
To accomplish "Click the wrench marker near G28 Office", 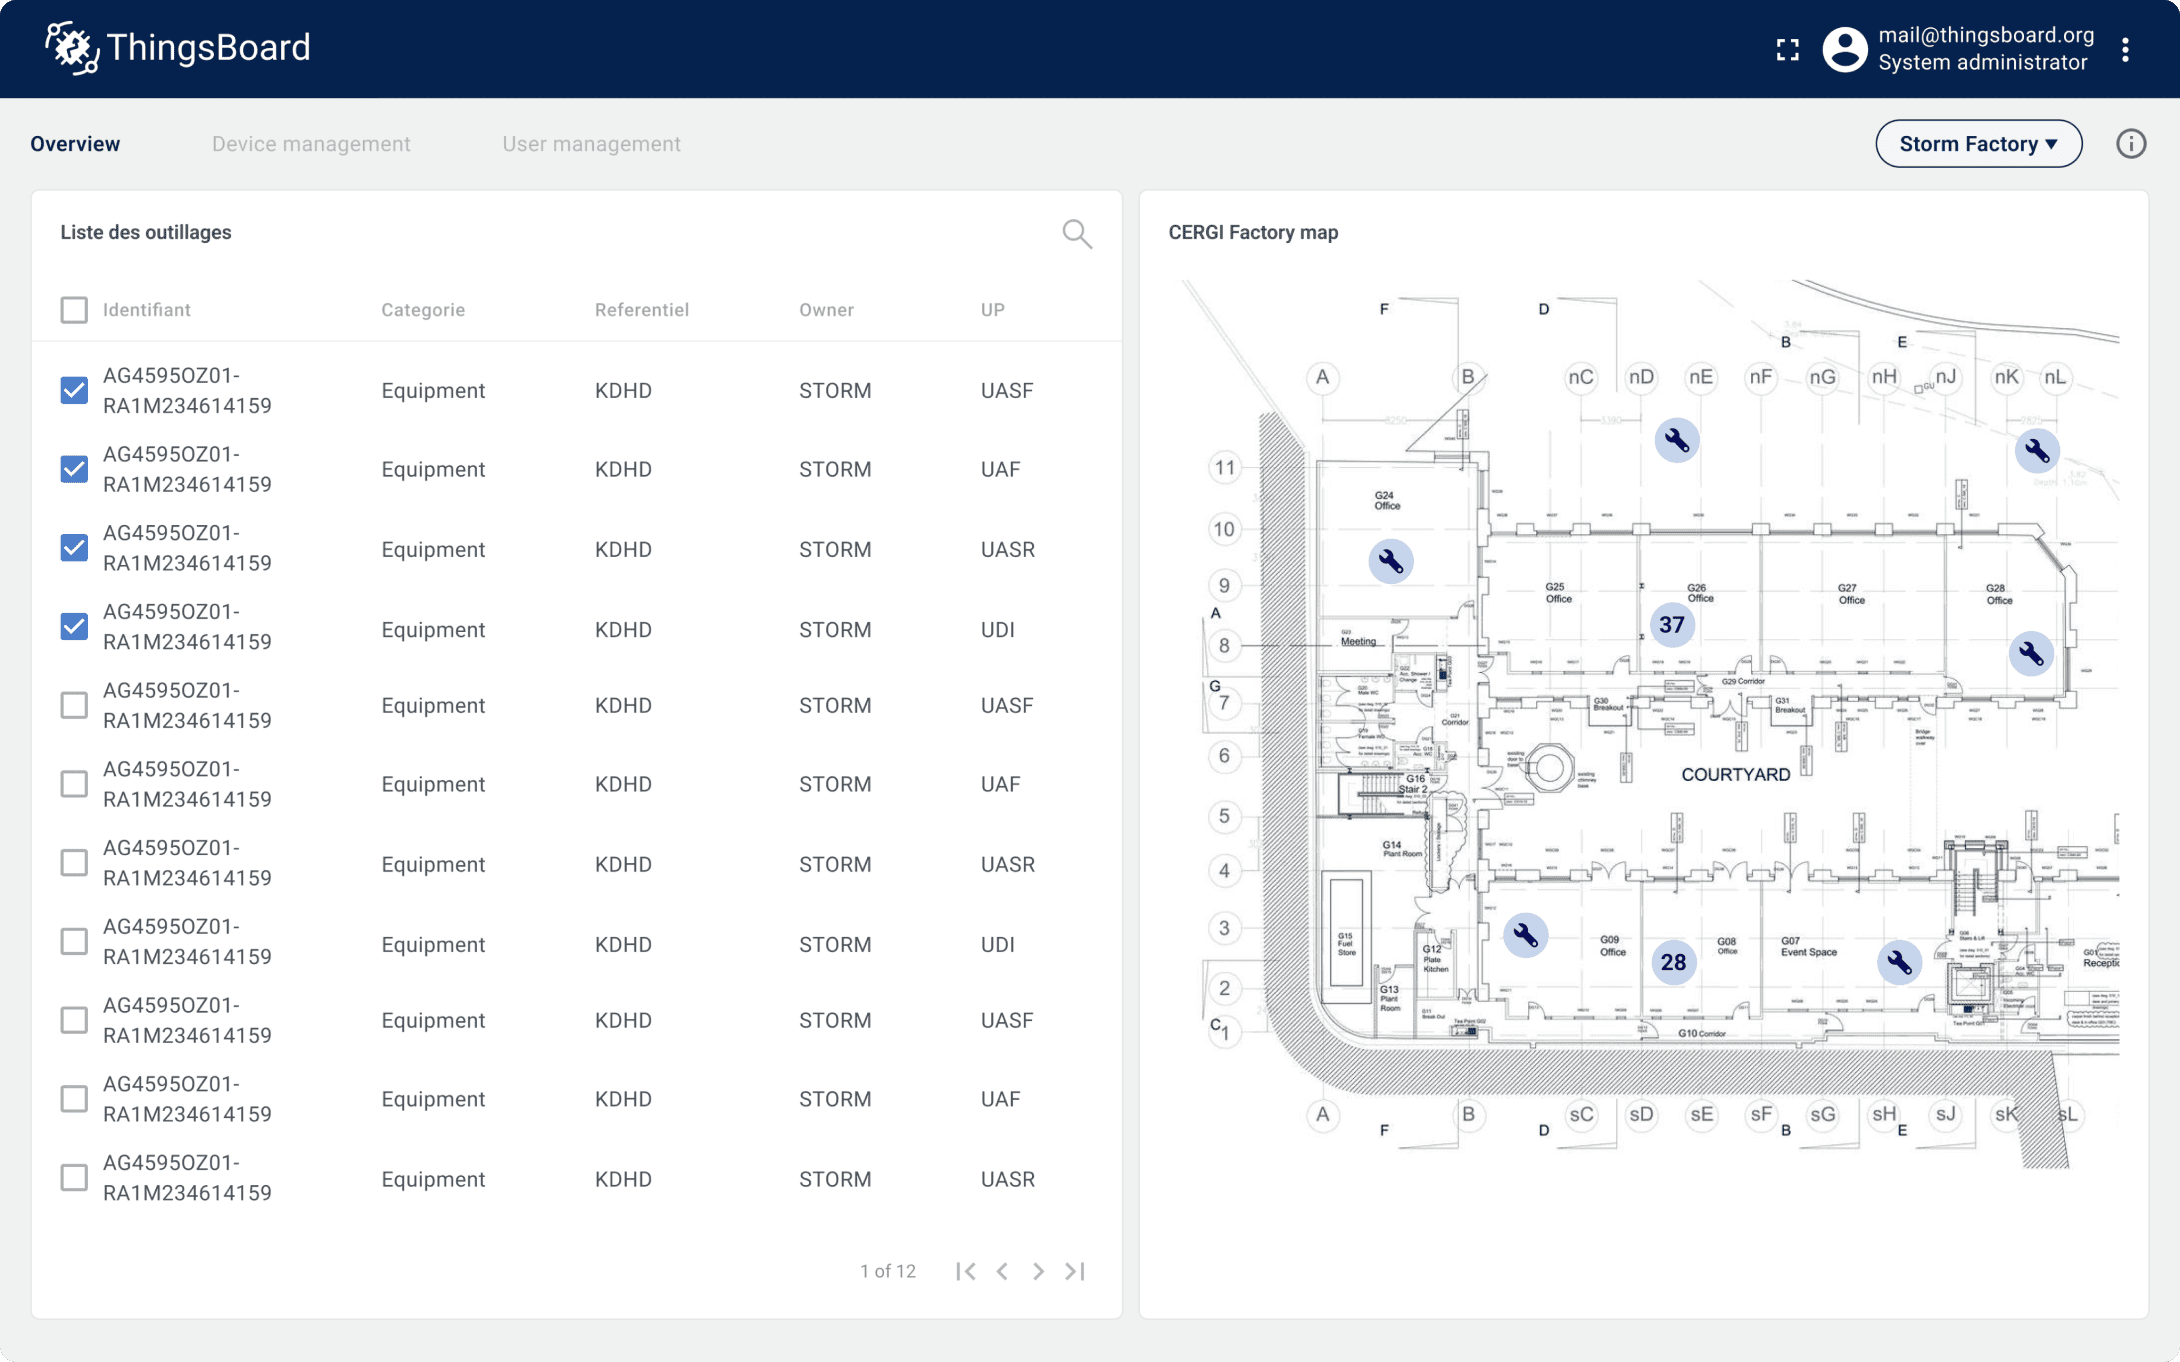I will (x=2030, y=653).
